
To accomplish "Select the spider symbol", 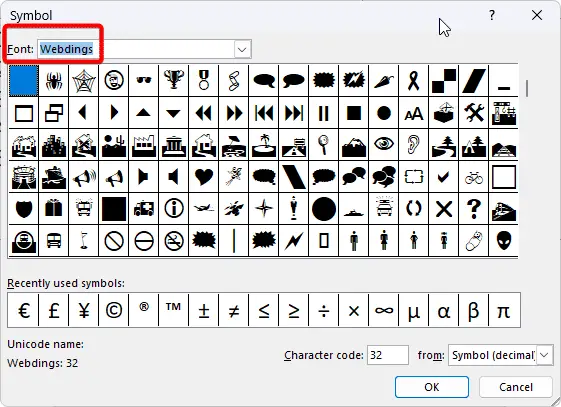I will (x=54, y=80).
